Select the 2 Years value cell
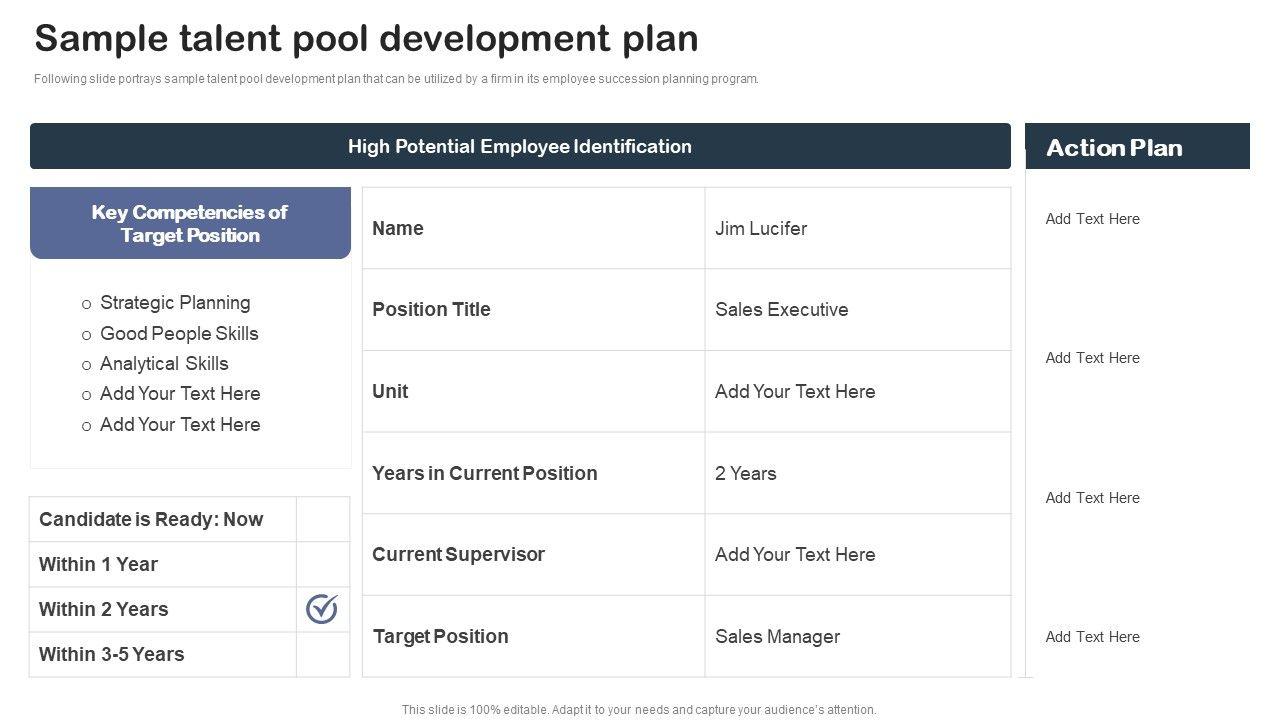The image size is (1280, 720). pyautogui.click(x=745, y=473)
